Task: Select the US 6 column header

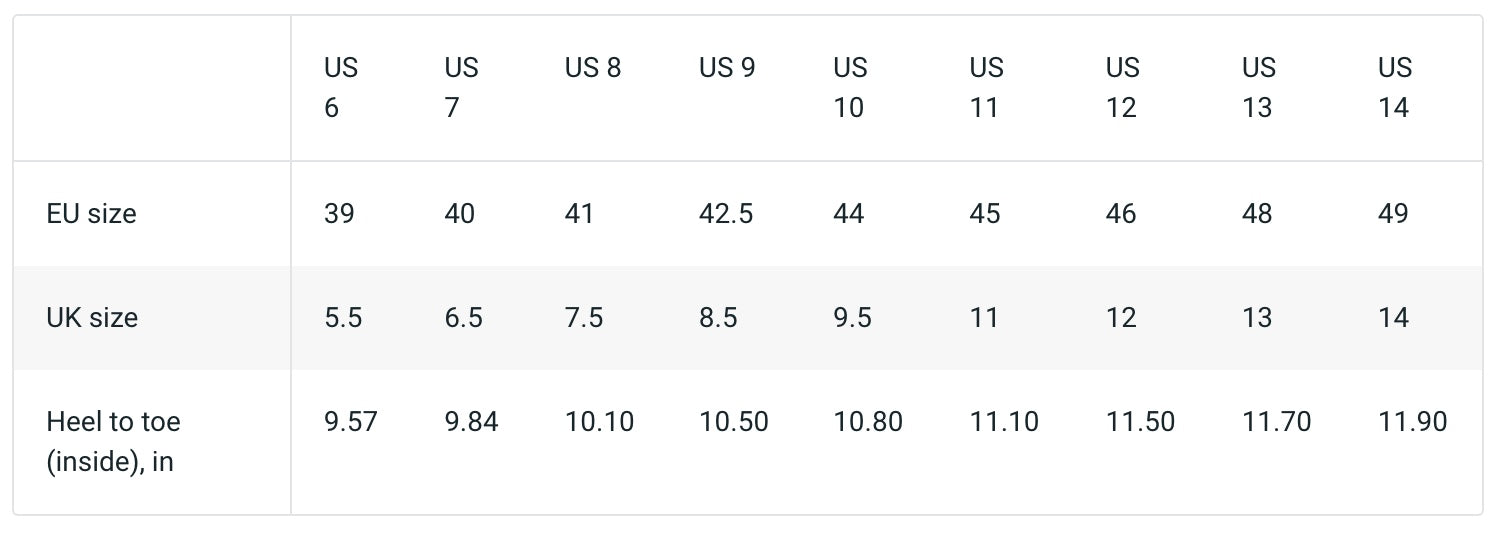Action: (341, 87)
